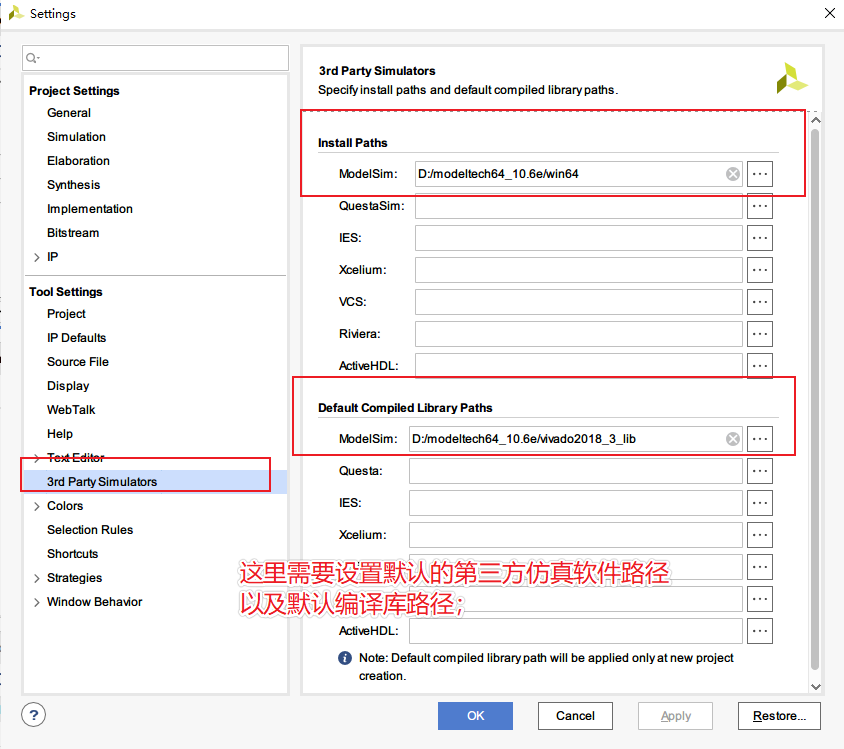Select Display settings
This screenshot has height=749, width=844.
[68, 386]
